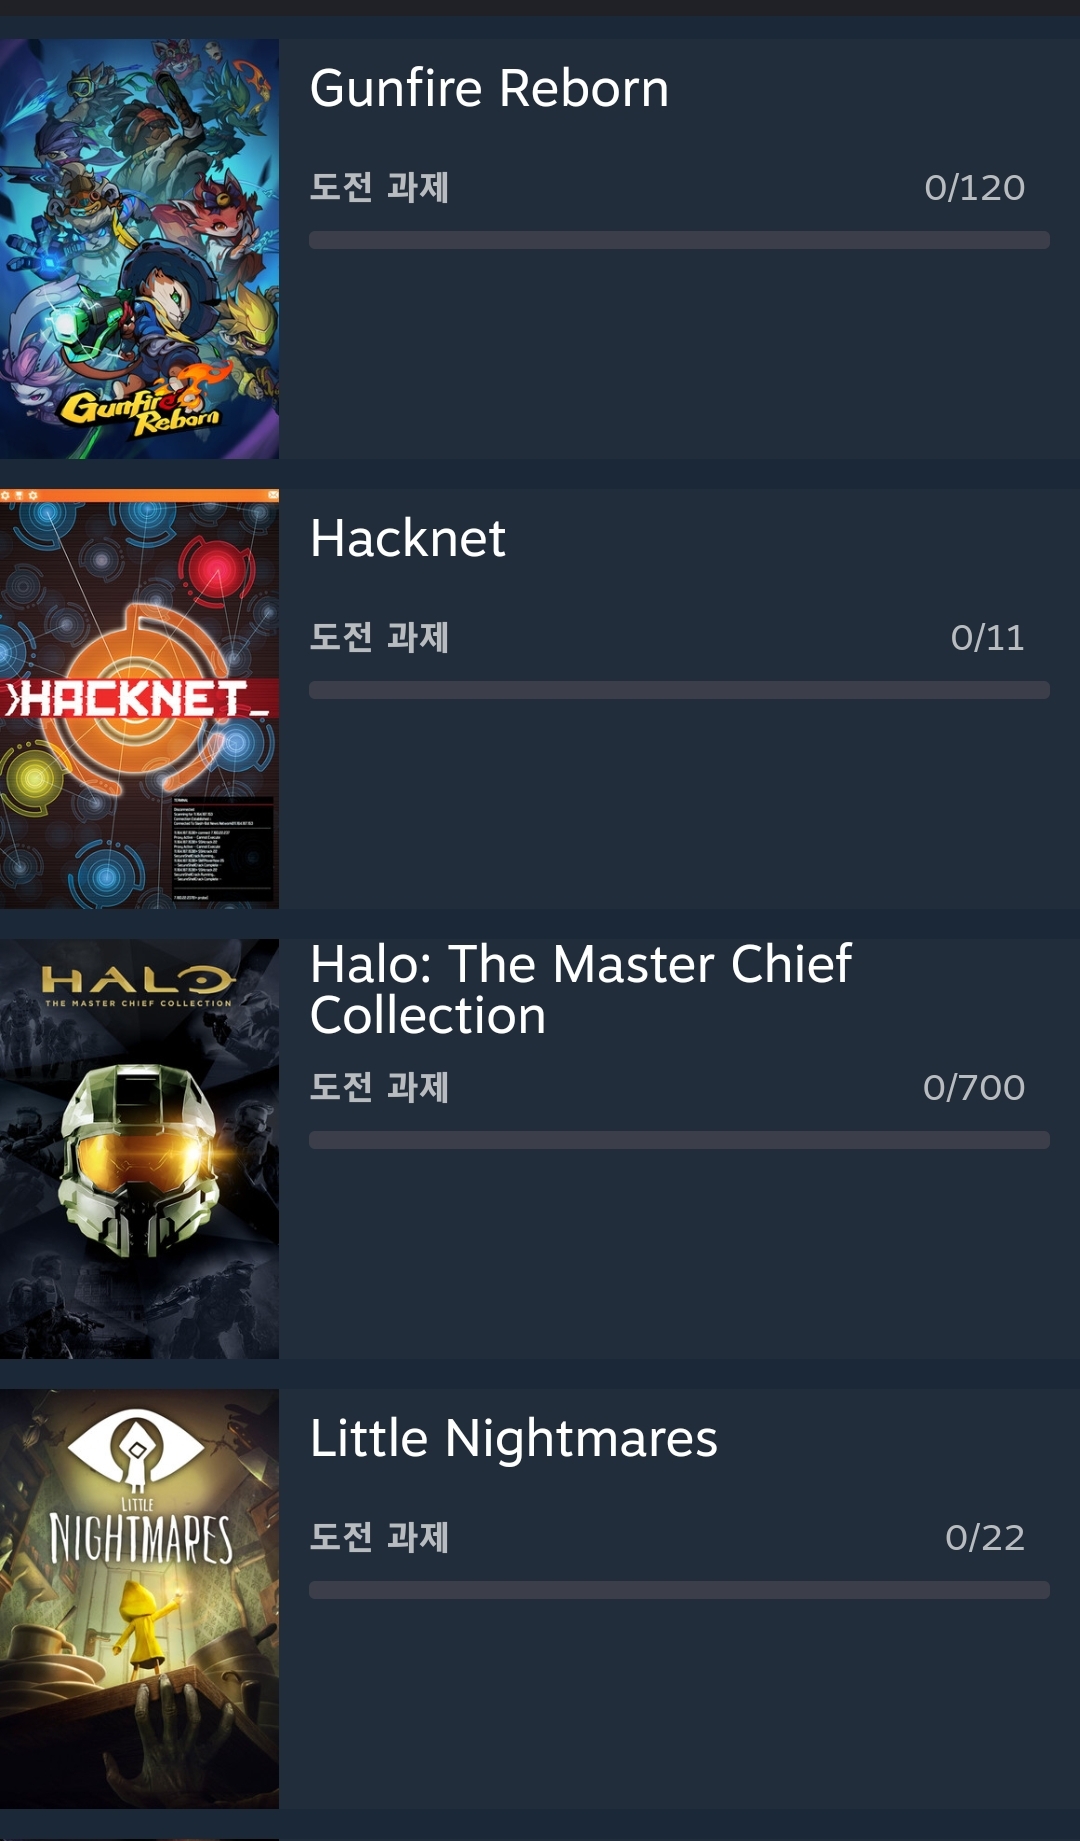This screenshot has height=1841, width=1080.
Task: Click 도전 과제 label under Gunfire Reborn
Action: pos(379,187)
